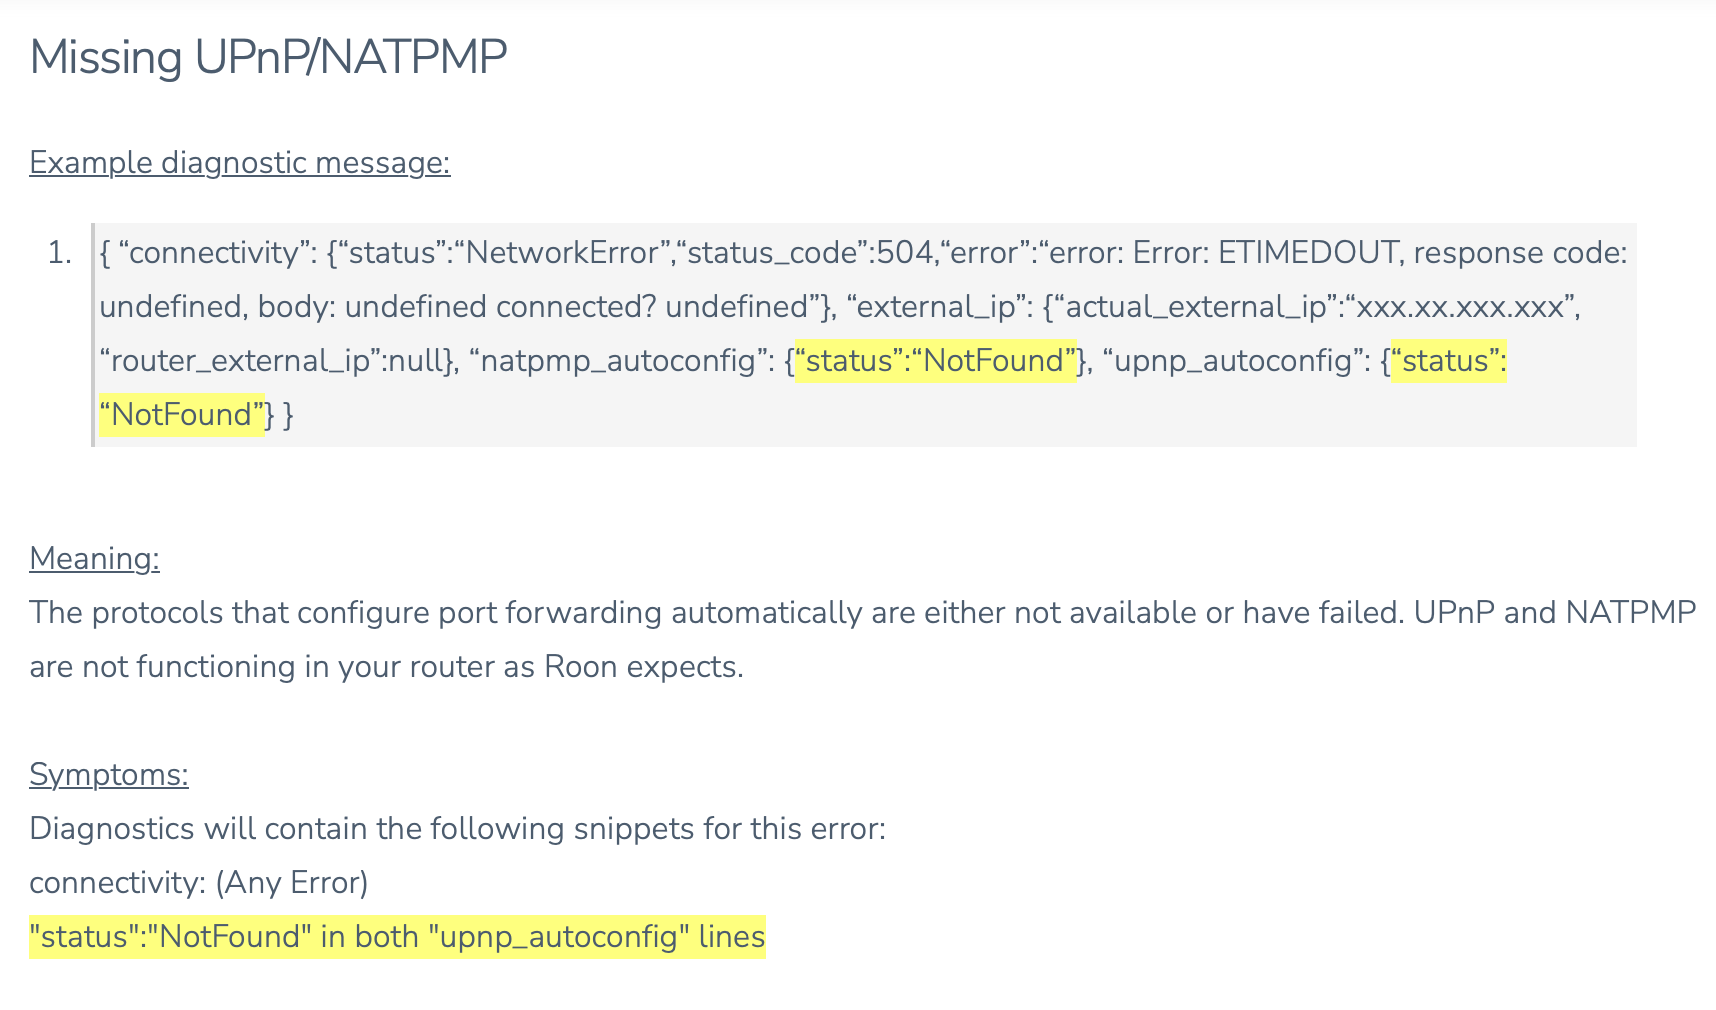Image resolution: width=1716 pixels, height=1010 pixels.
Task: Click 'upnp_autoconfig' key in the code block
Action: tap(1233, 361)
